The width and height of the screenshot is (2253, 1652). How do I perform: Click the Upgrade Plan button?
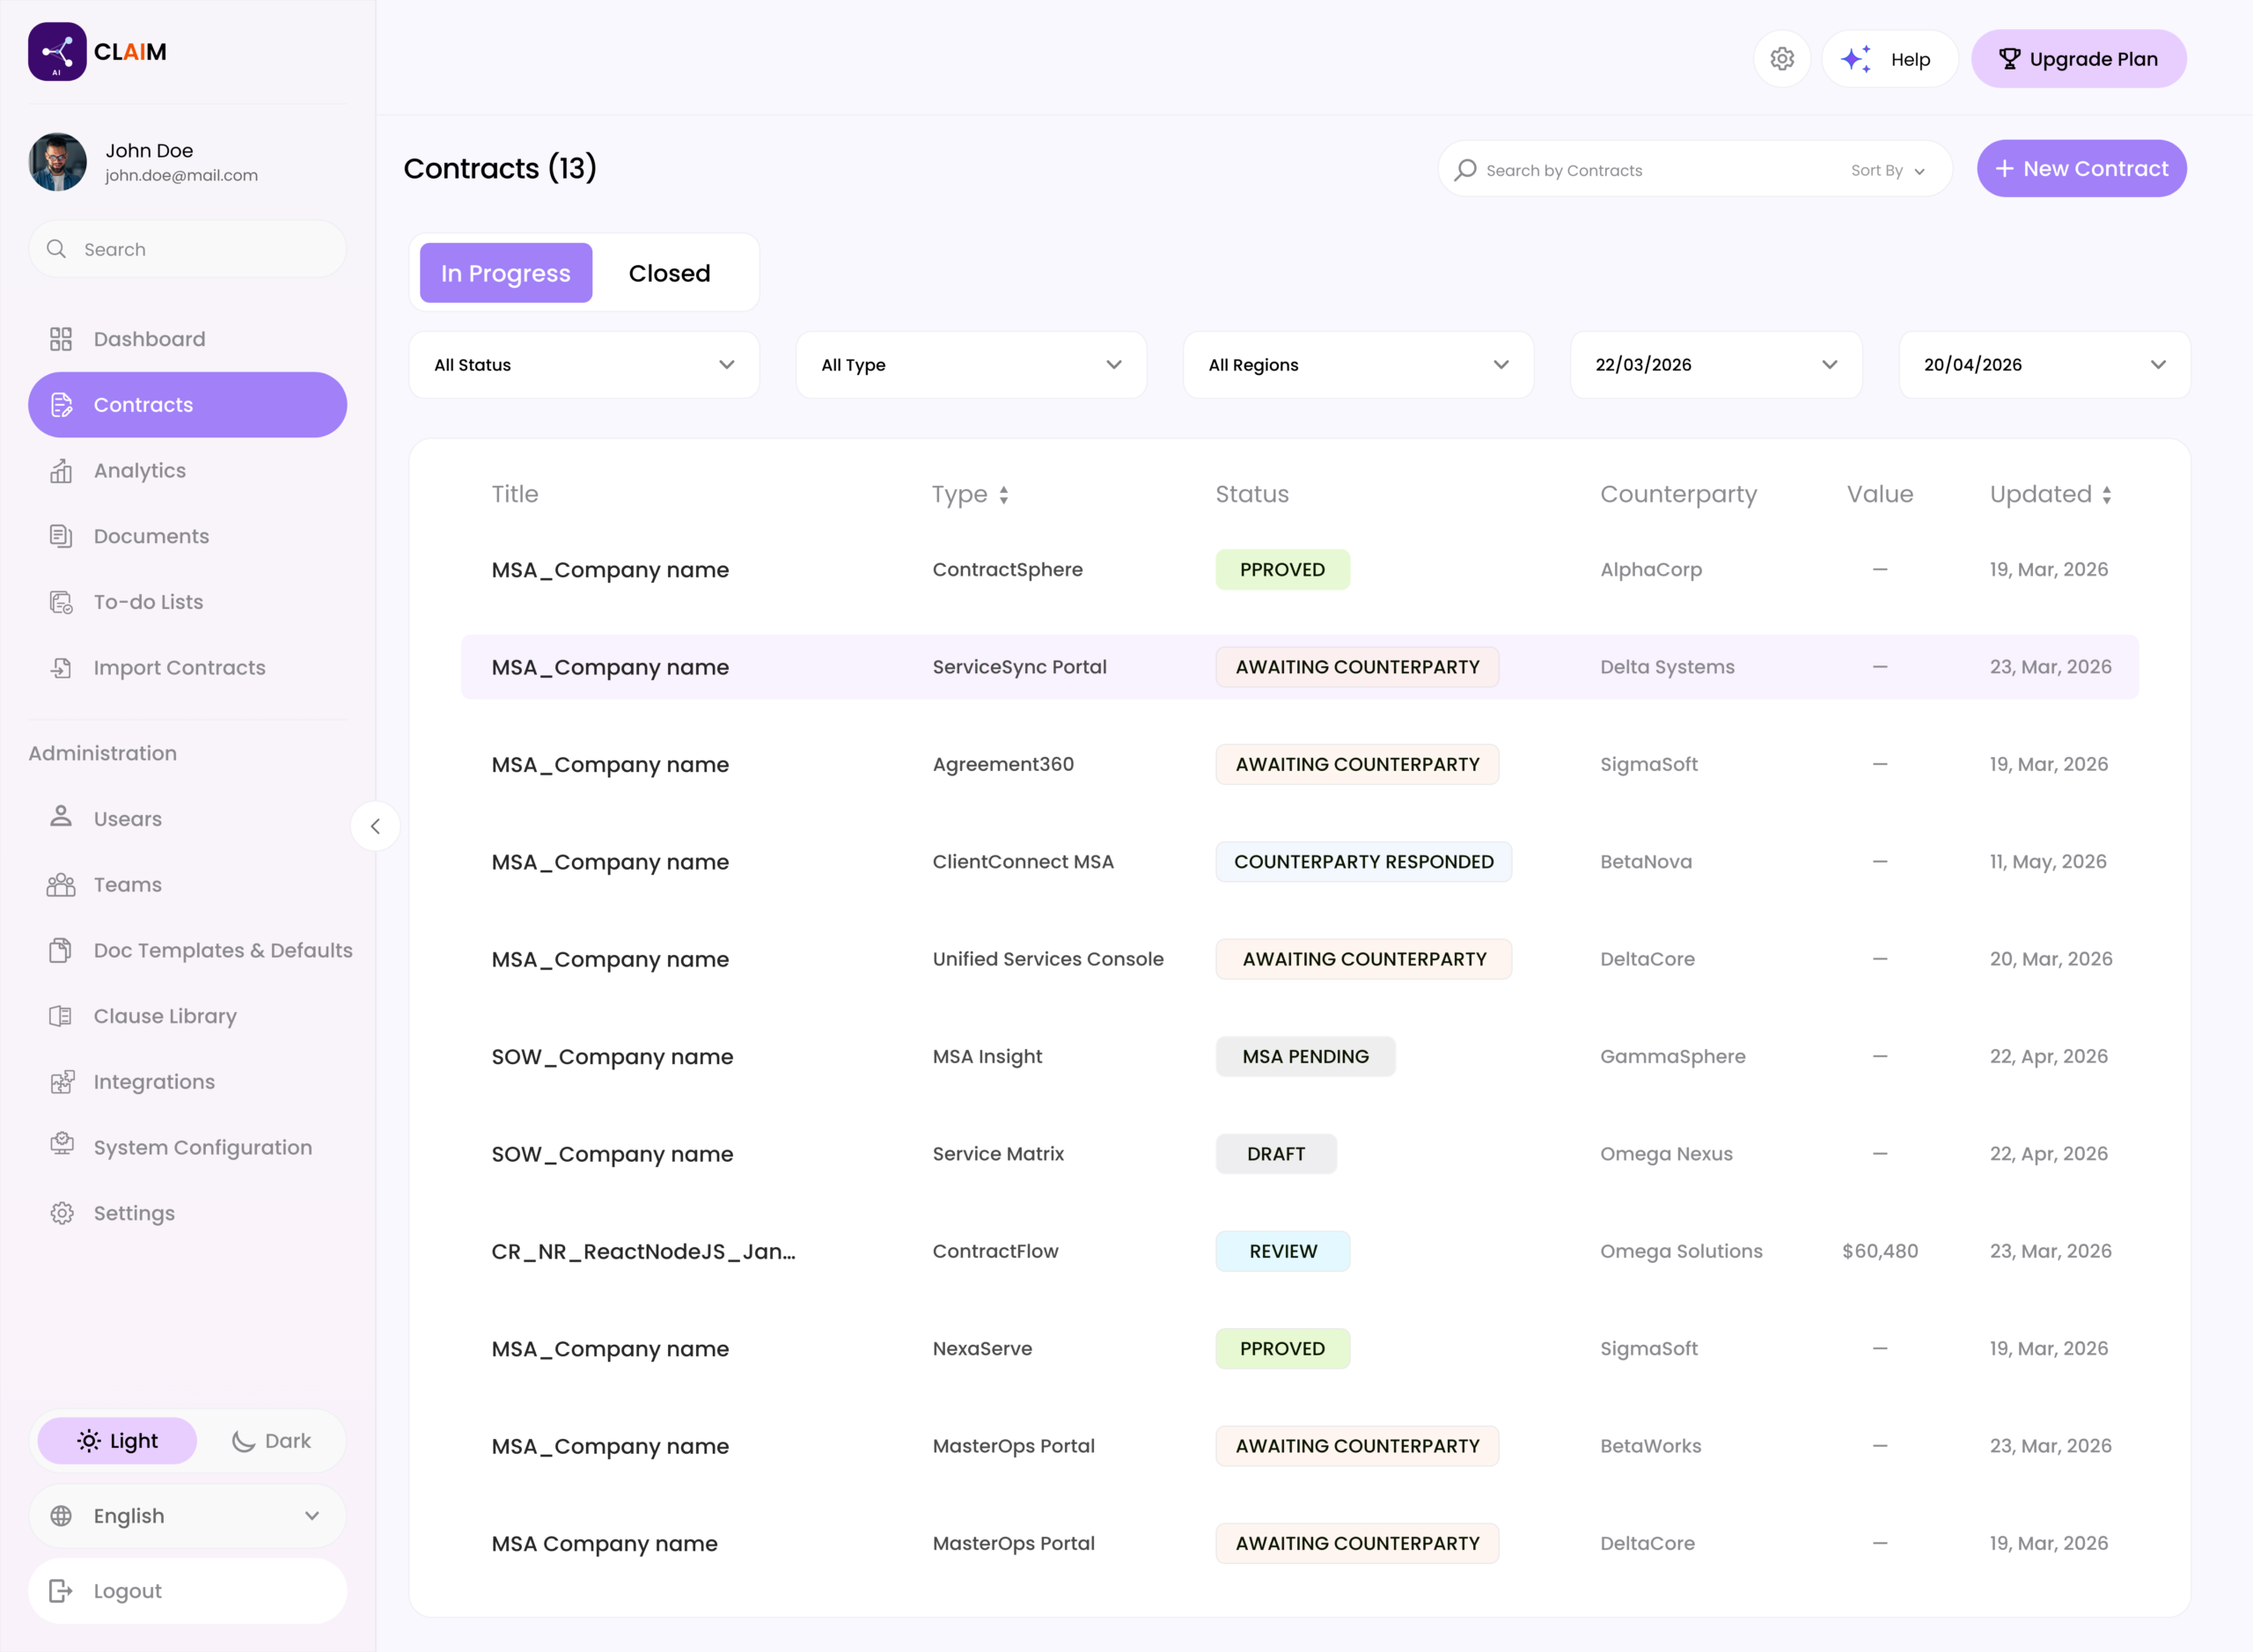click(x=2078, y=59)
